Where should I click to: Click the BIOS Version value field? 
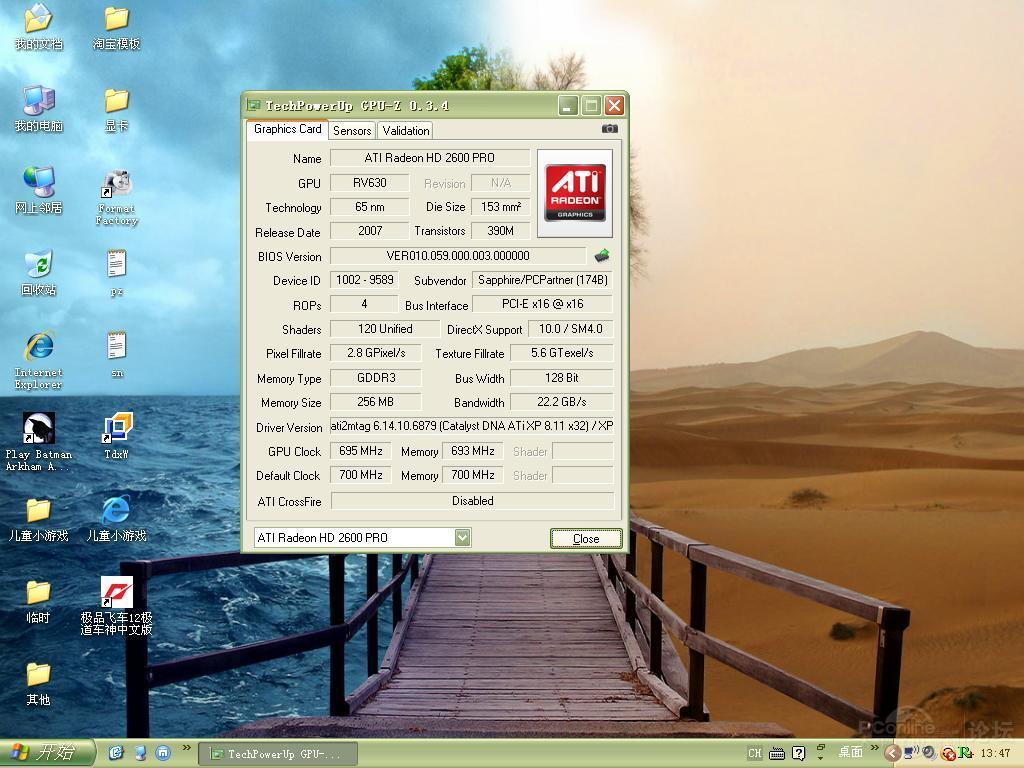coord(458,256)
